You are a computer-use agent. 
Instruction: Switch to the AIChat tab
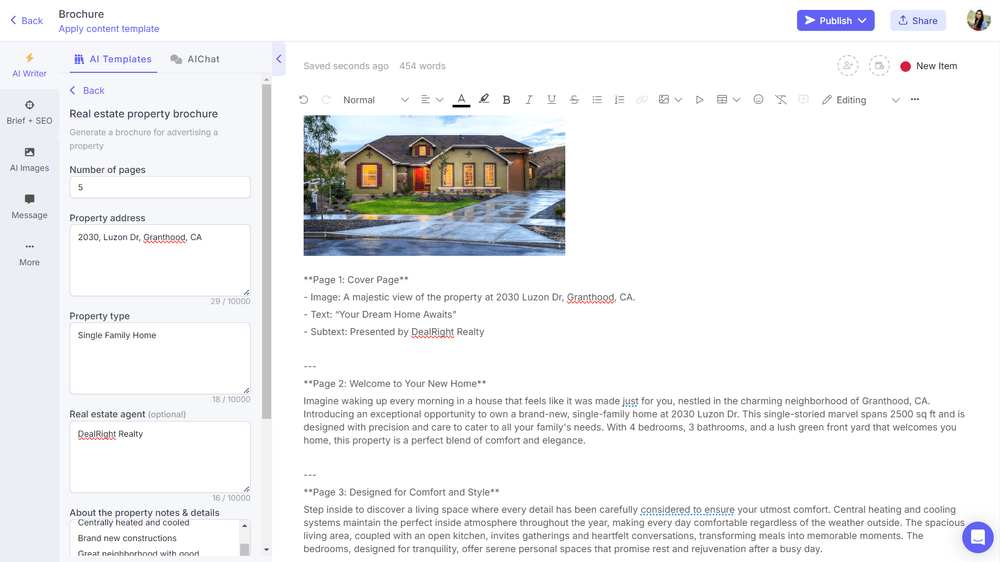coord(195,59)
